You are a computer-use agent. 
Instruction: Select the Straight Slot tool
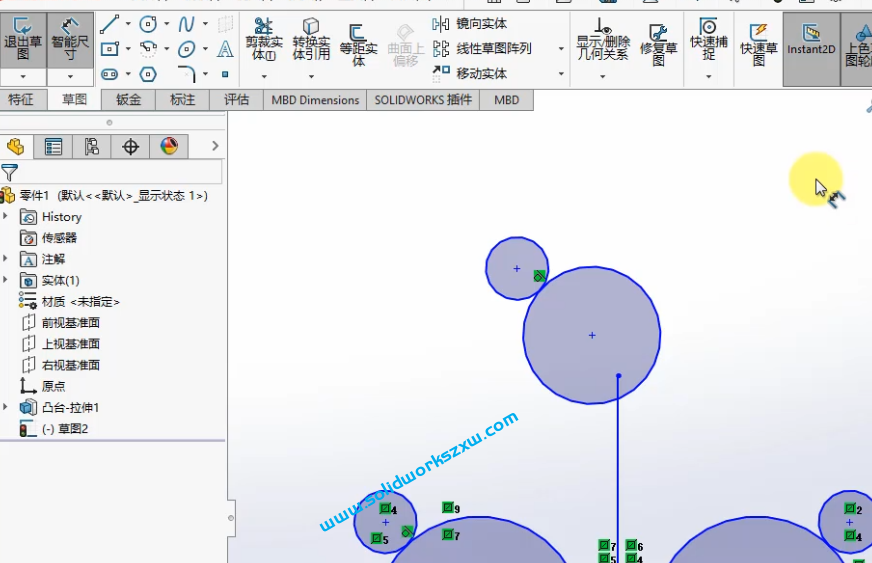(110, 73)
